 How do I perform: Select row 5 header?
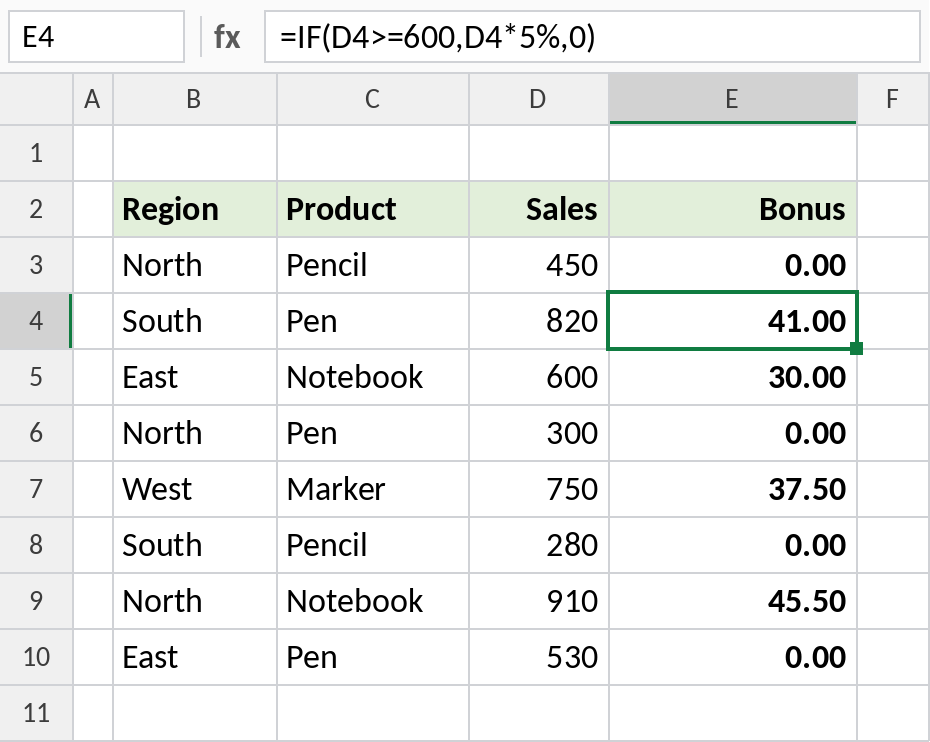(x=36, y=377)
